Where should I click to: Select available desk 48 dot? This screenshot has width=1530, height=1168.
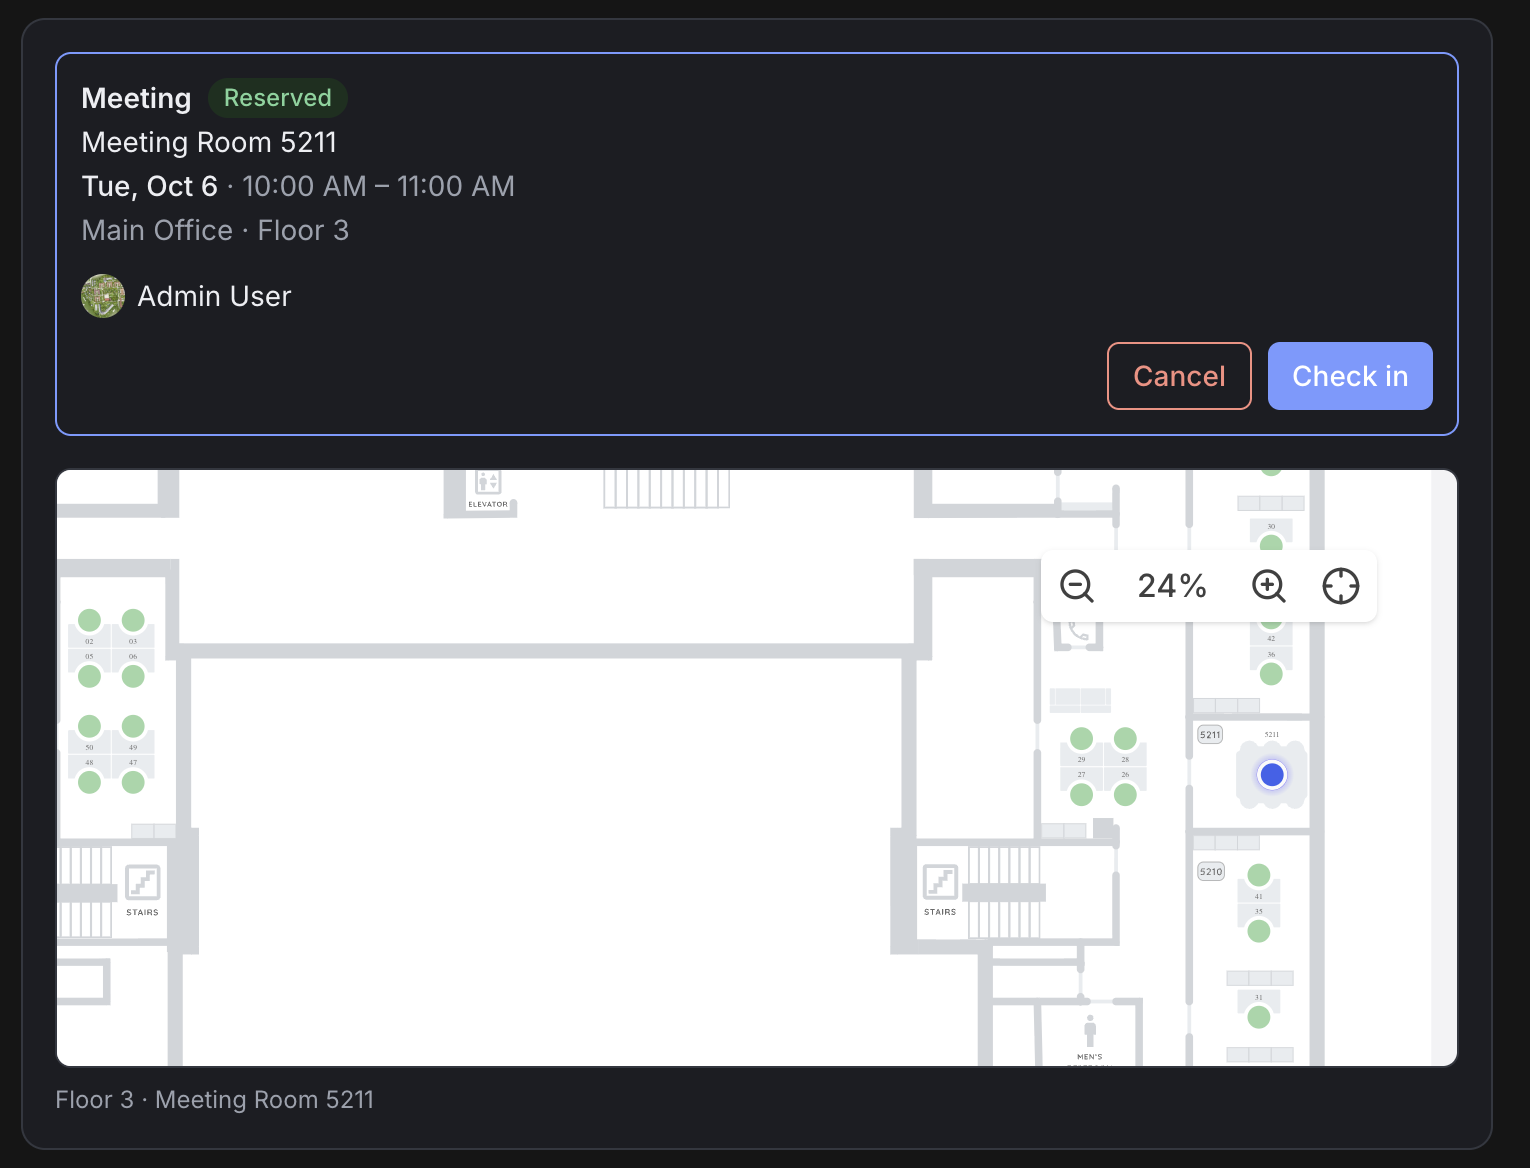[x=89, y=782]
